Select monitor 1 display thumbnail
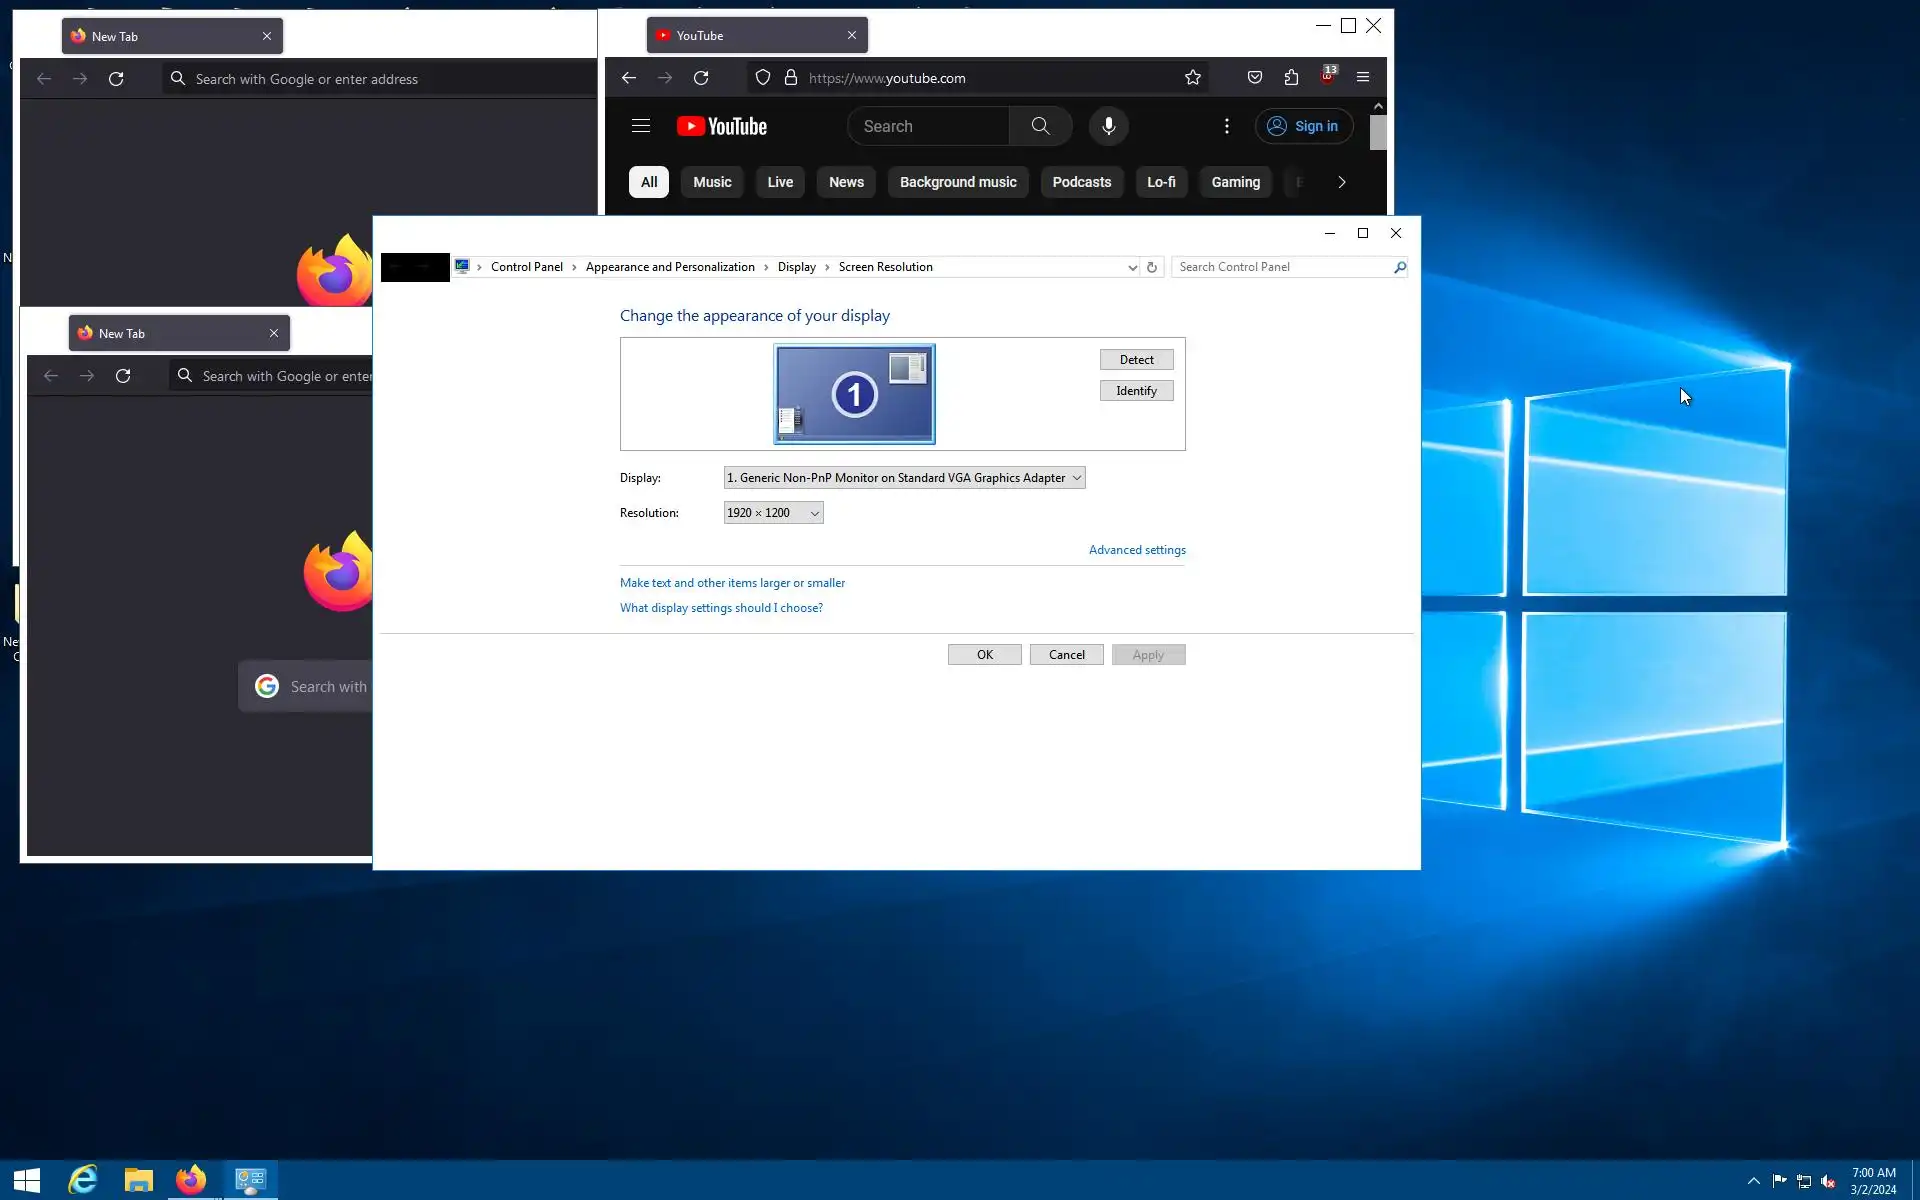The width and height of the screenshot is (1920, 1200). 854,394
